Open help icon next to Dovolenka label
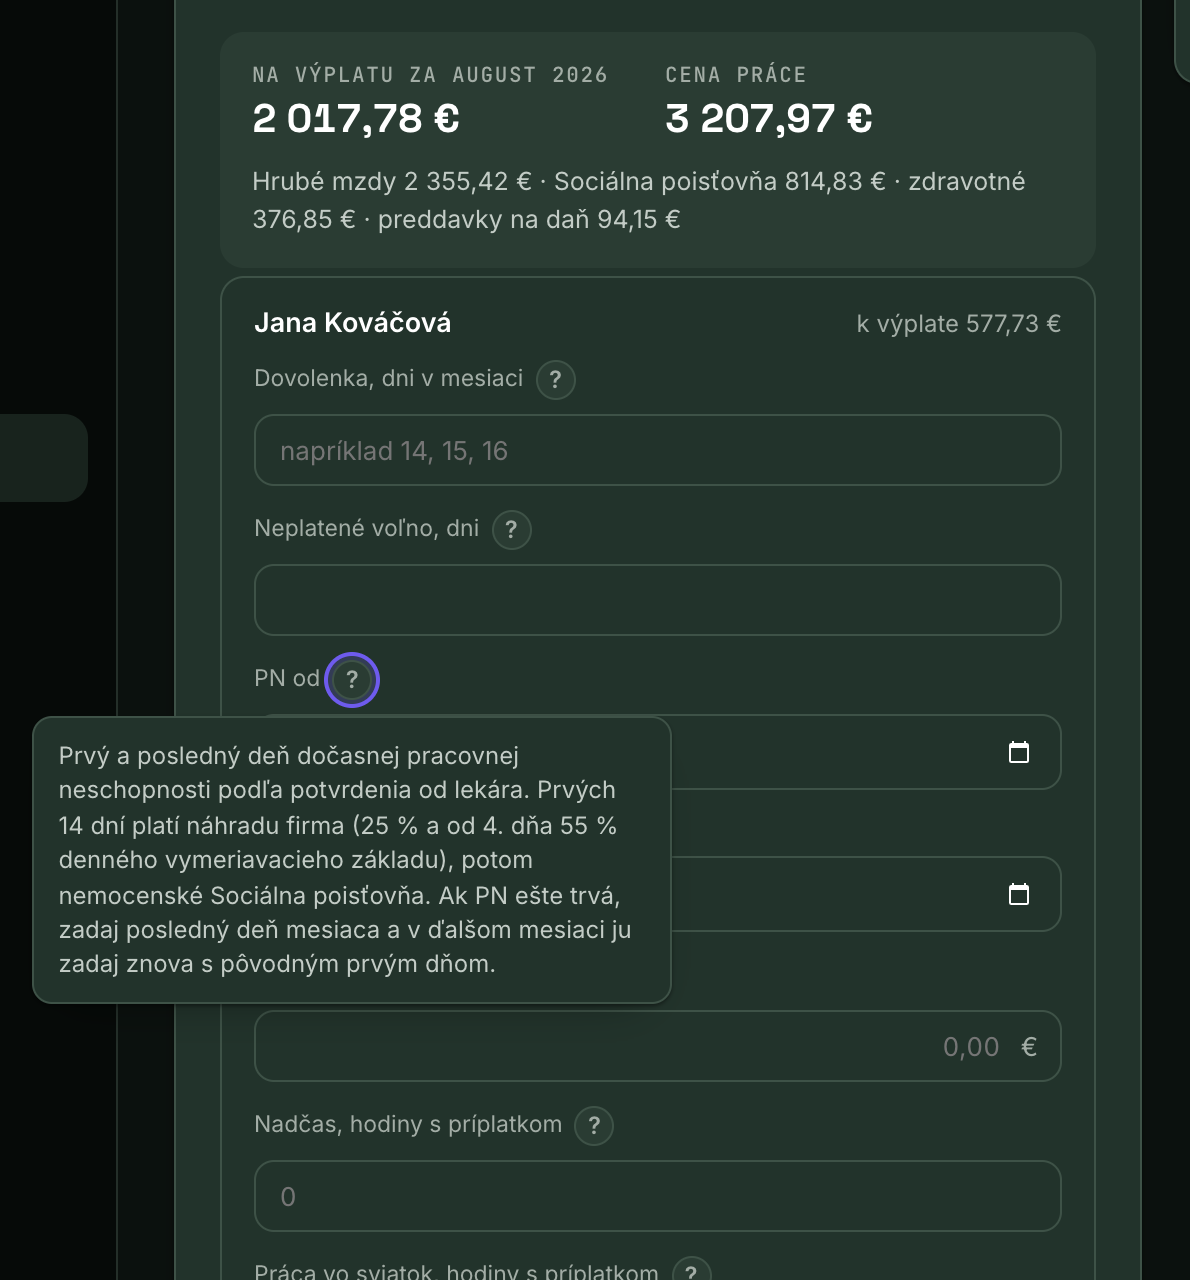 (x=556, y=380)
